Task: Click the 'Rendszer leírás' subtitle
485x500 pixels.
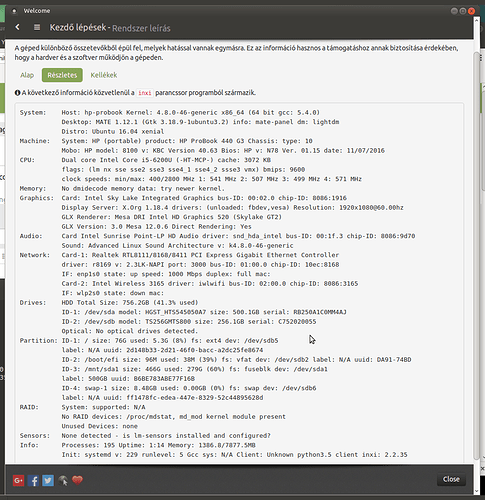Action: tap(141, 28)
